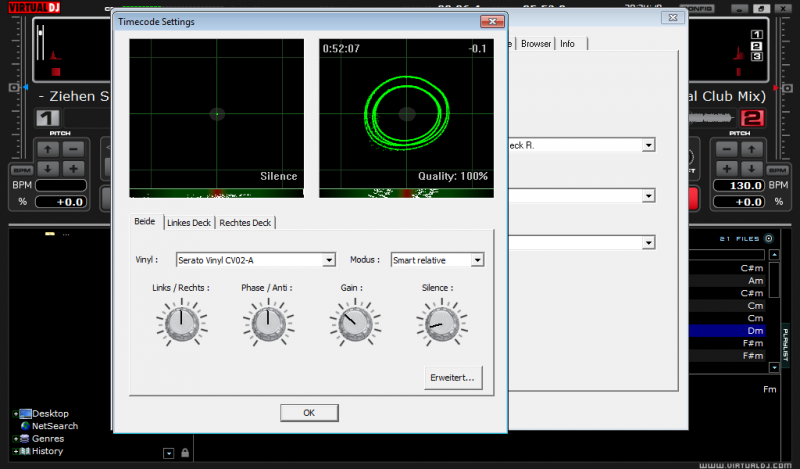Click right deck pitch minus button
800x469 pixels.
(x=727, y=150)
